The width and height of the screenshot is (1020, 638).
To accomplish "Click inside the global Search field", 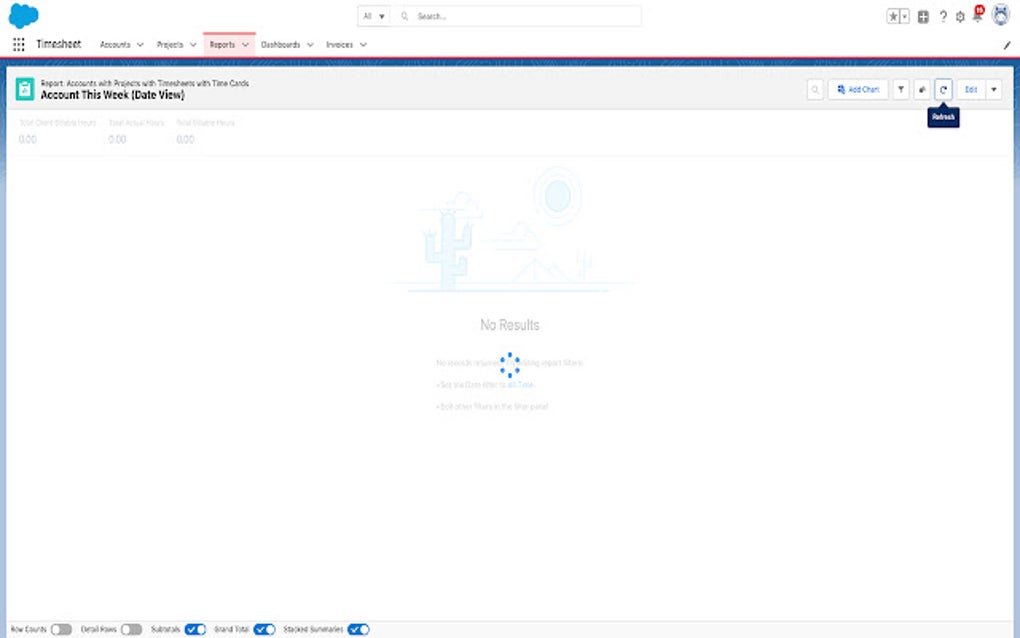I will [500, 16].
